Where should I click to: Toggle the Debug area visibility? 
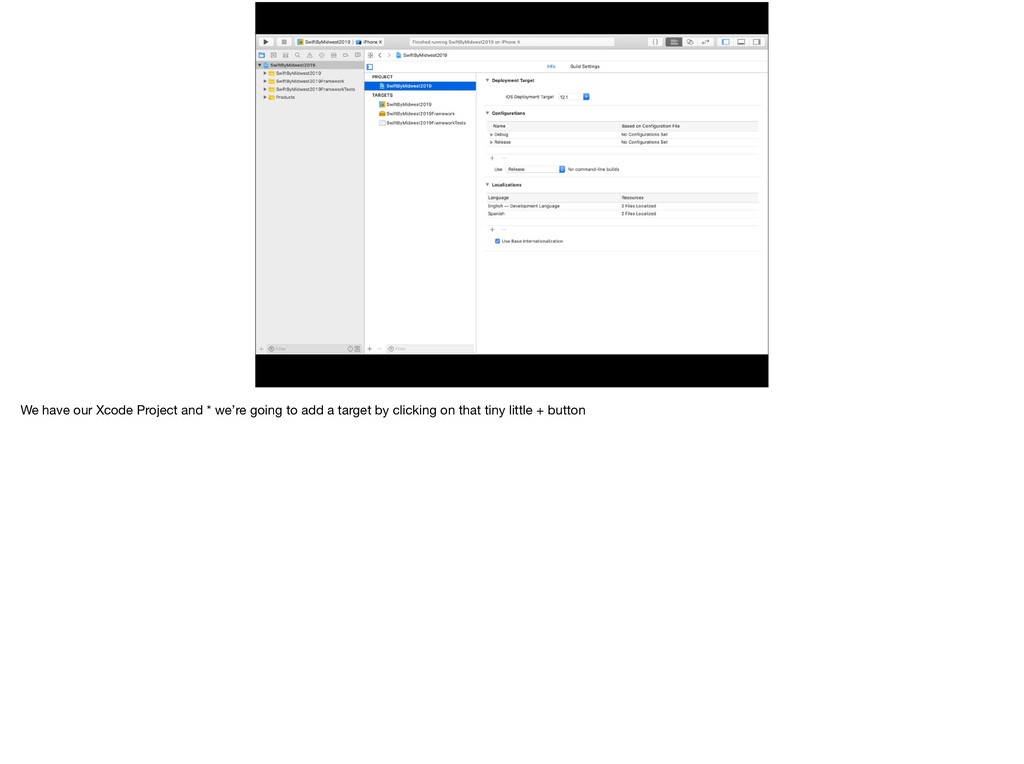[x=741, y=42]
